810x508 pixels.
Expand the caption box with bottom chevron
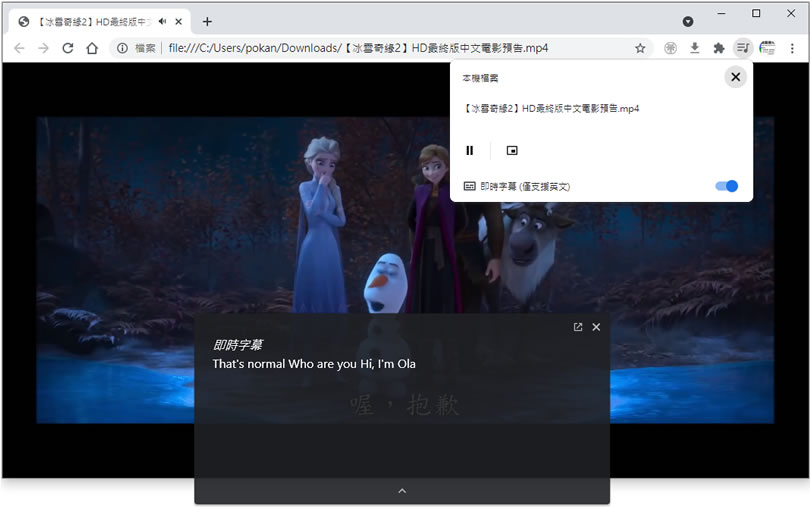pyautogui.click(x=402, y=490)
